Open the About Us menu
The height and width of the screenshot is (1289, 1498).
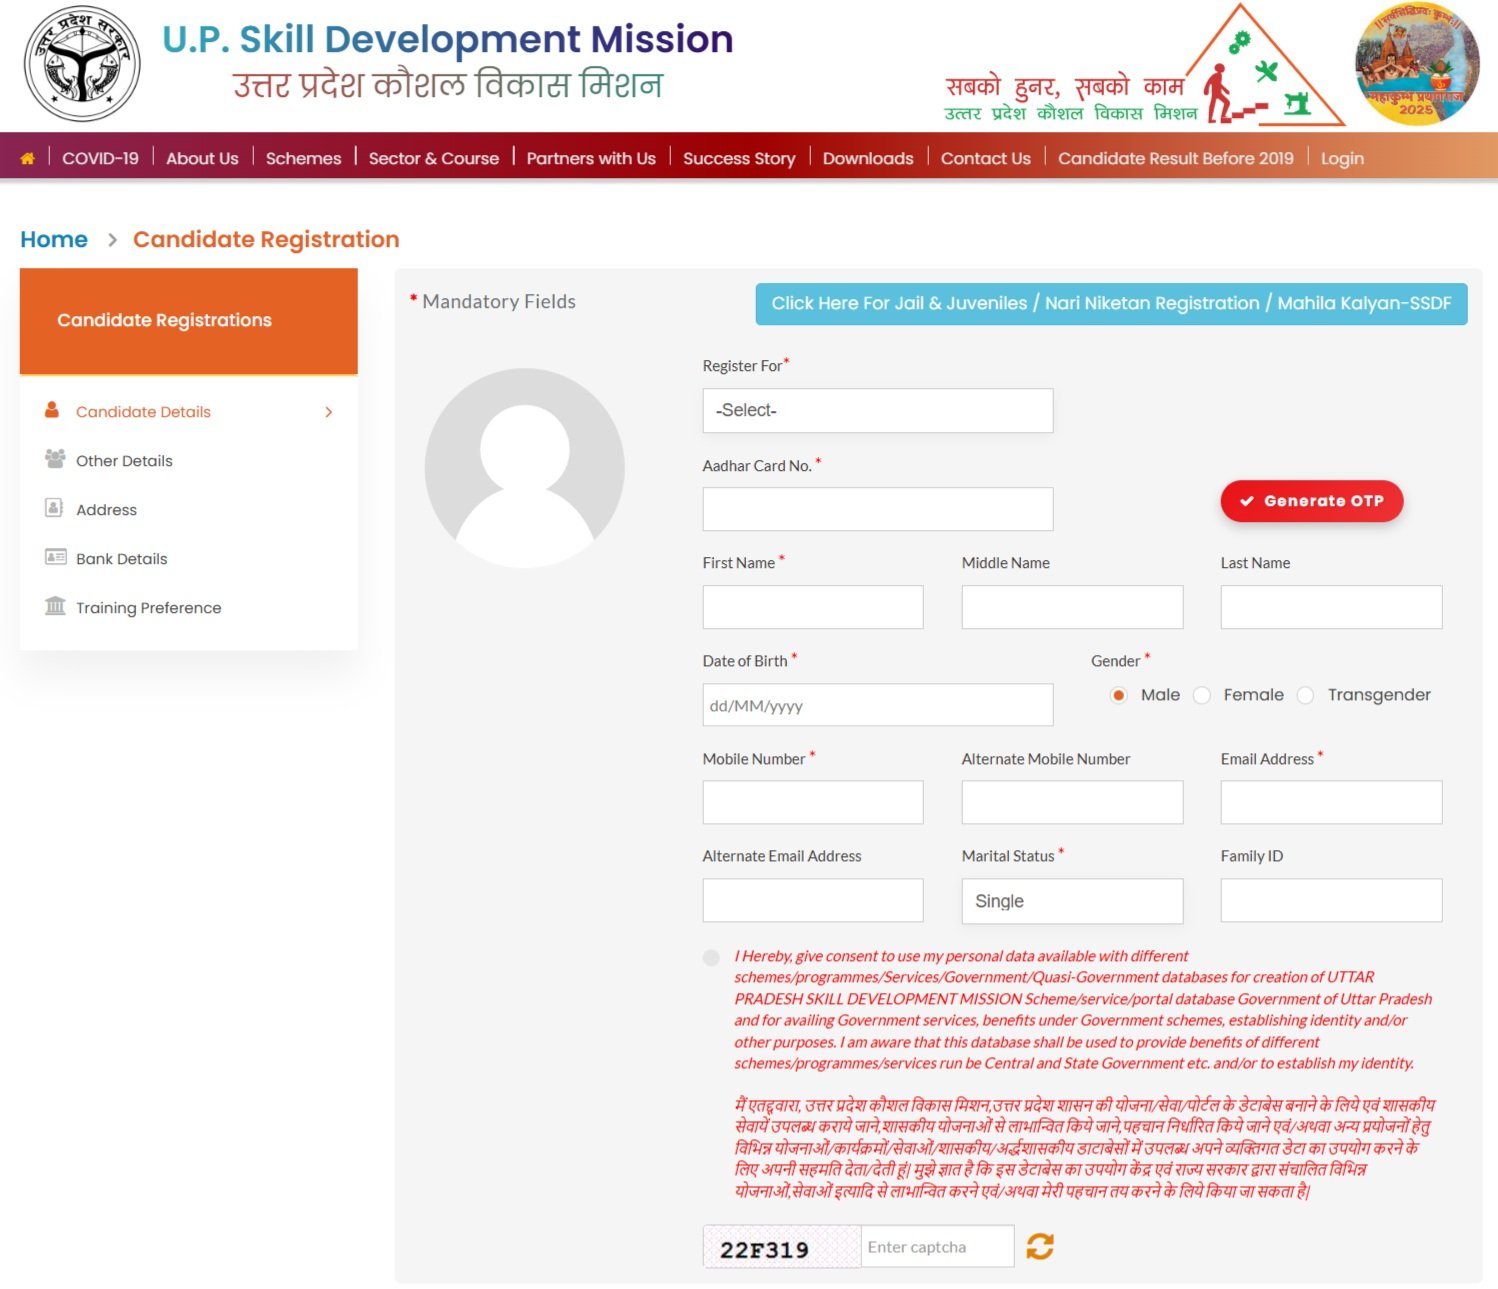(202, 158)
